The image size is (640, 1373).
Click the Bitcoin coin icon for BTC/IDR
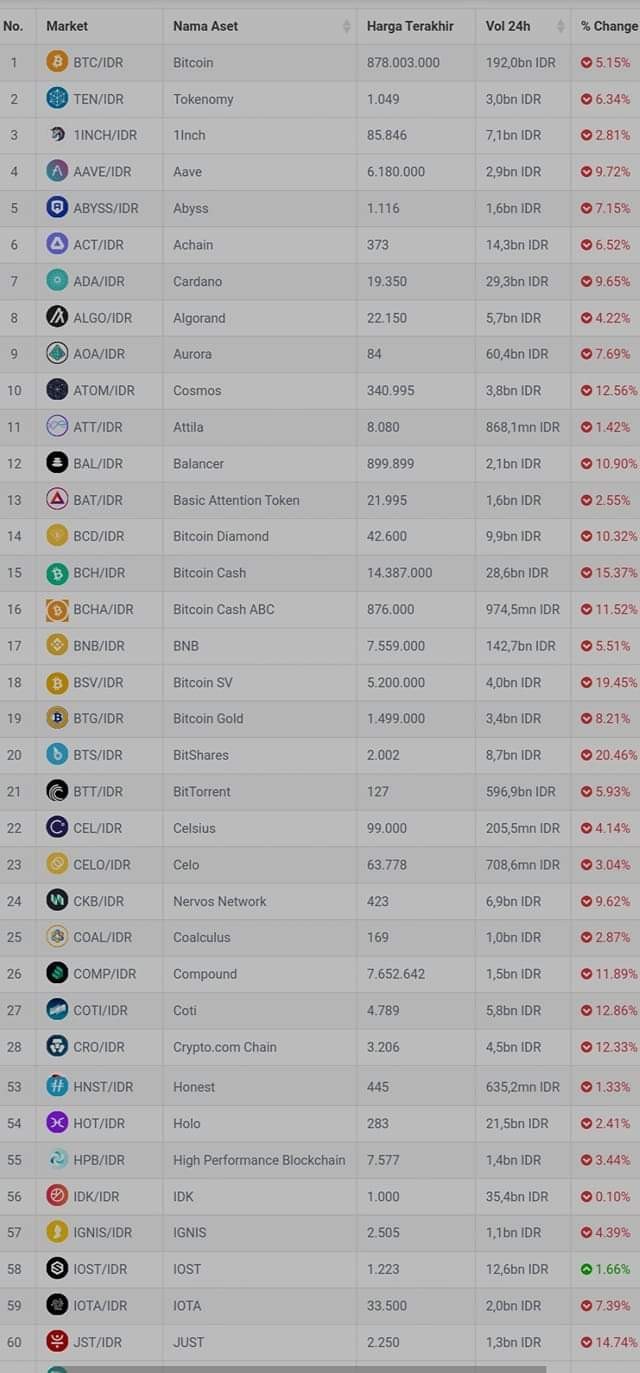point(57,62)
